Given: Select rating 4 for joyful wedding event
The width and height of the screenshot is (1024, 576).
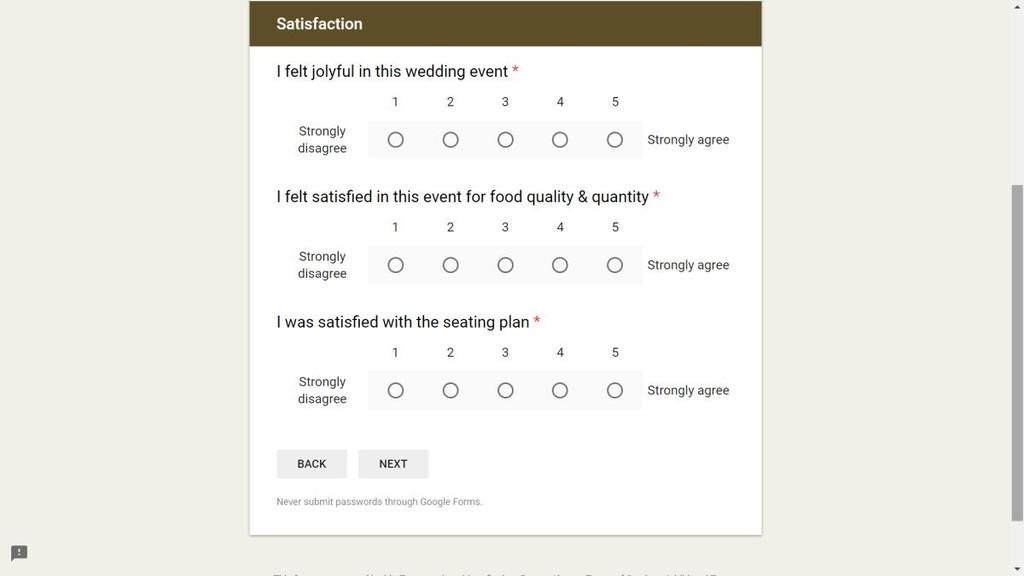Looking at the screenshot, I should click(x=560, y=140).
